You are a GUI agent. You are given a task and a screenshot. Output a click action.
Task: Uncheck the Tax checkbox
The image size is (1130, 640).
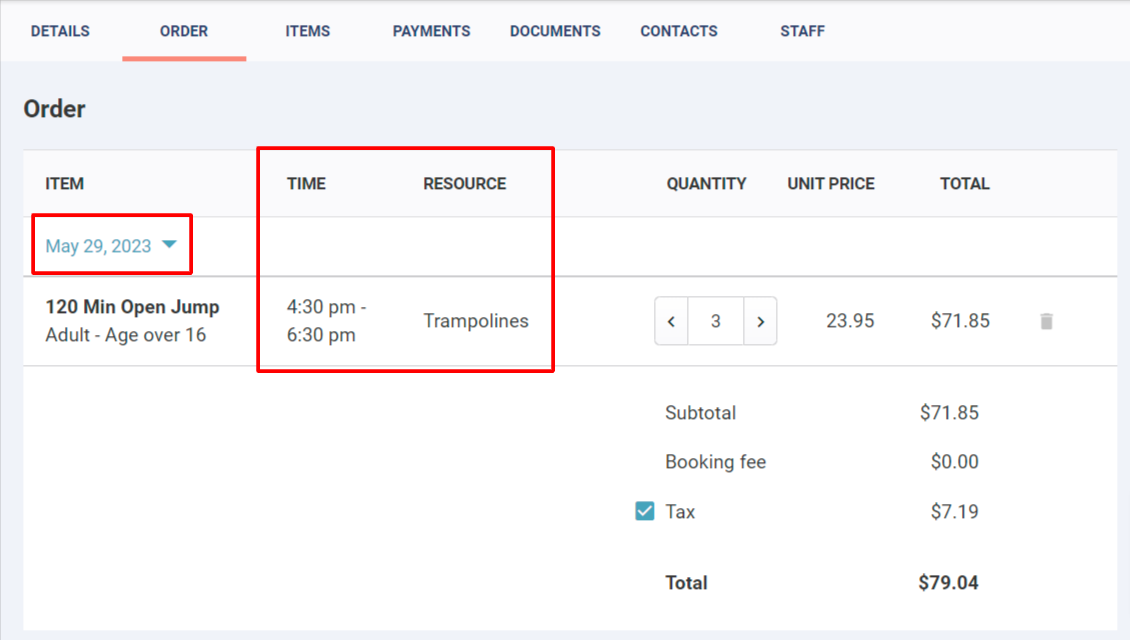click(x=645, y=511)
